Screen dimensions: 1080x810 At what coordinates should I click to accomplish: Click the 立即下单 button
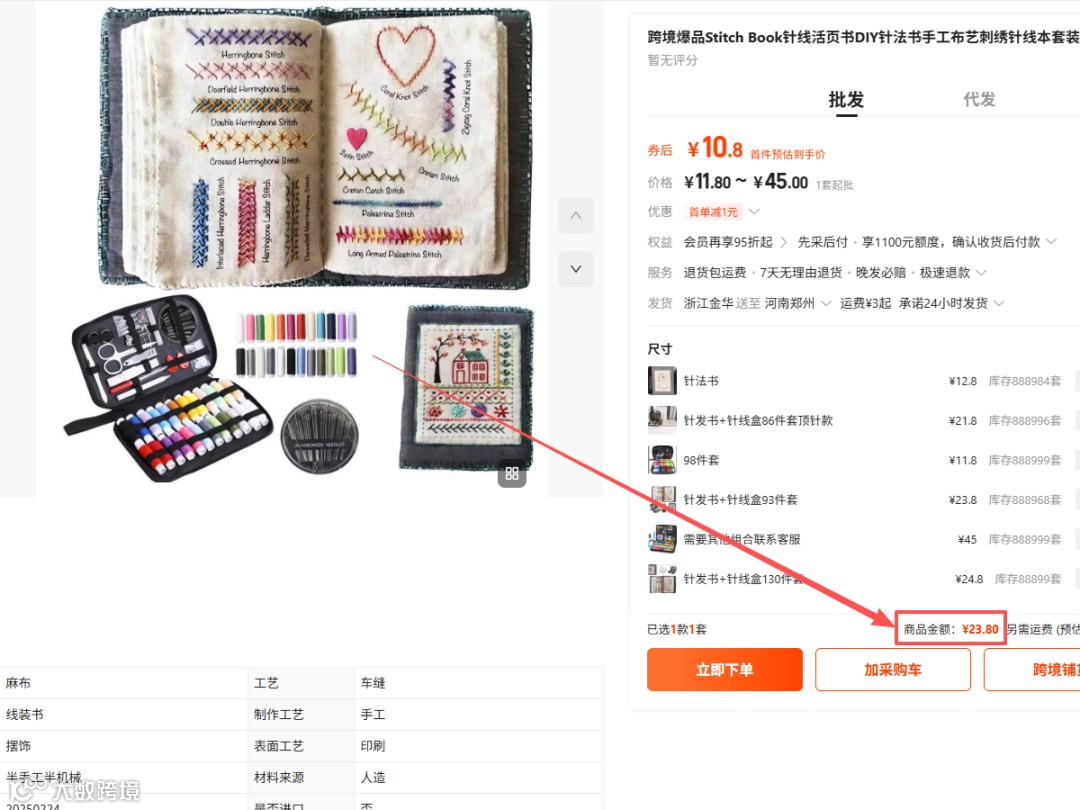[725, 669]
